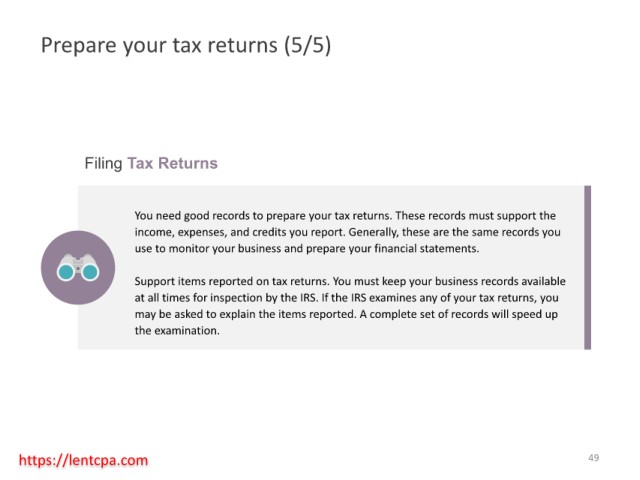Click 'use to monitor your business' line
This screenshot has width=640, height=480.
210,248
